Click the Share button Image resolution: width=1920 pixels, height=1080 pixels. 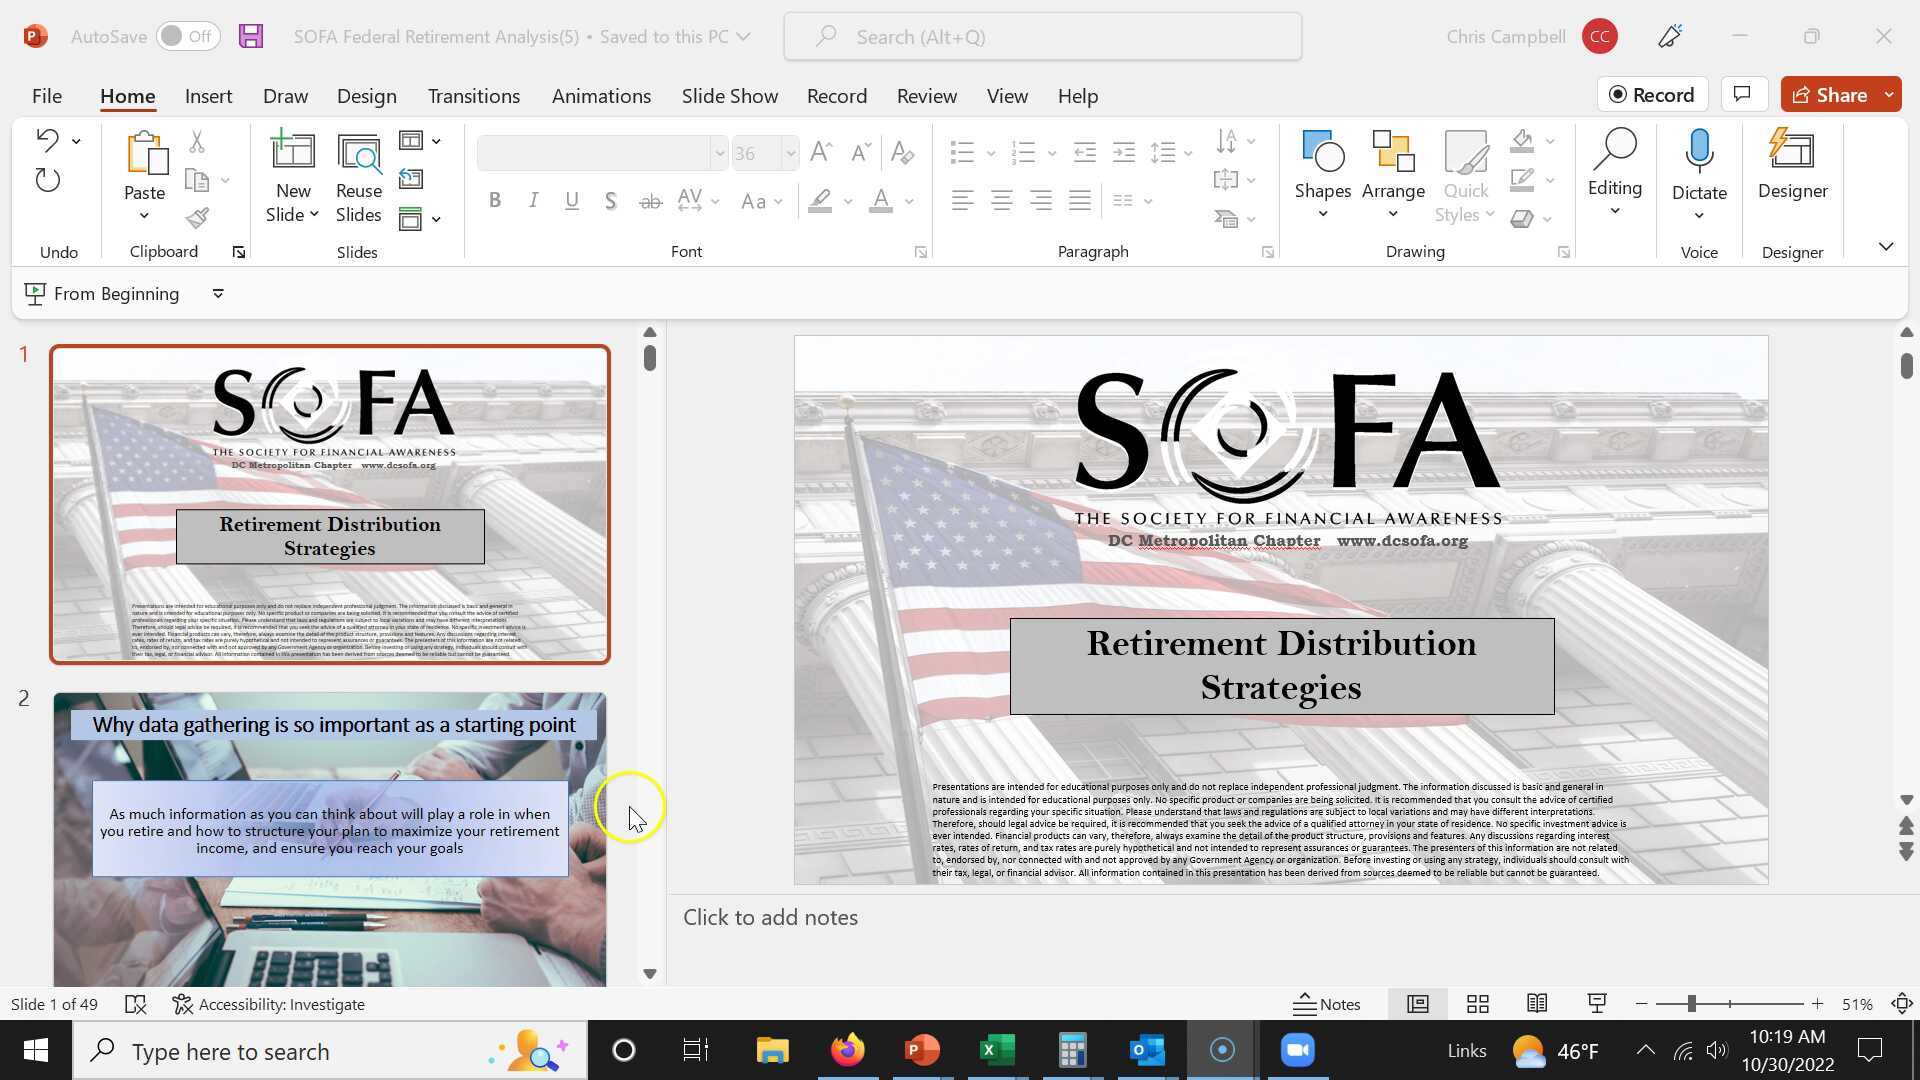click(x=1829, y=95)
